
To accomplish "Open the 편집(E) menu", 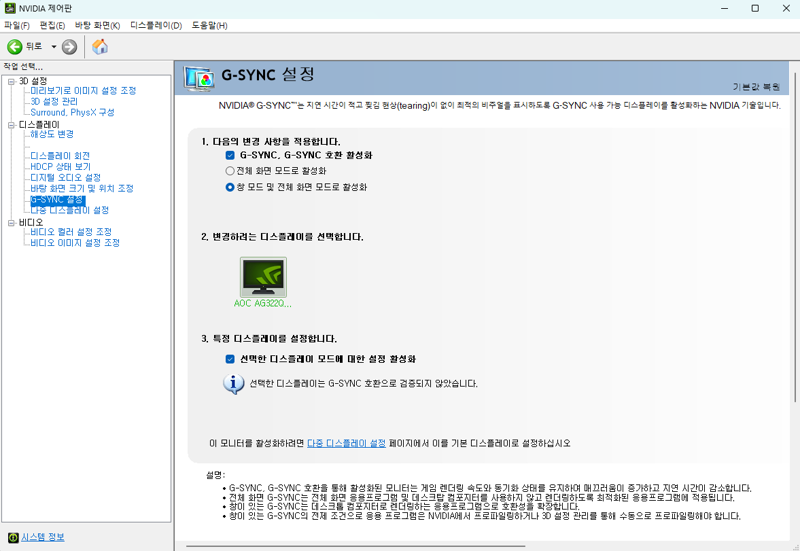I will [52, 26].
